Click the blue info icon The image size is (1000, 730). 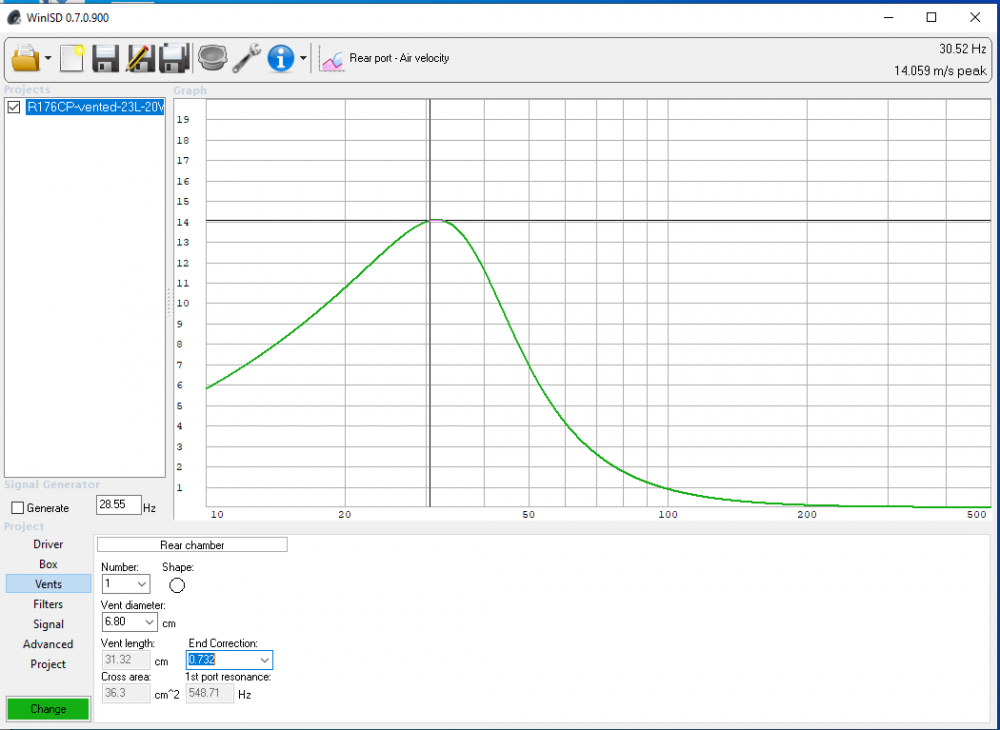280,59
